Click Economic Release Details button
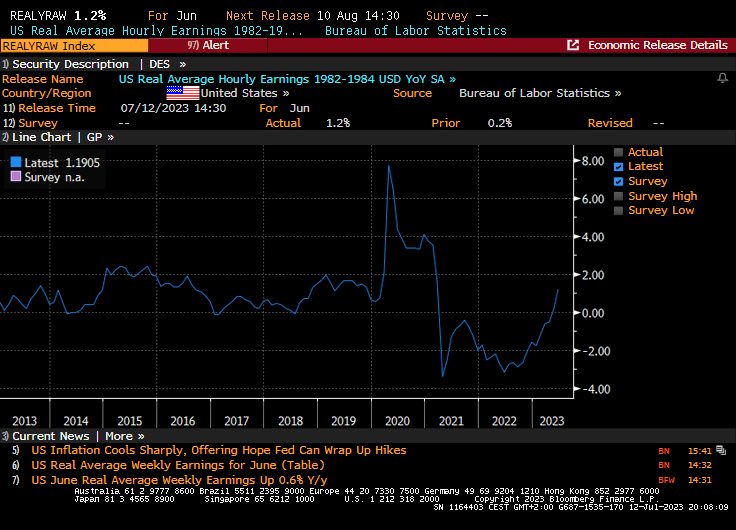 pos(658,45)
